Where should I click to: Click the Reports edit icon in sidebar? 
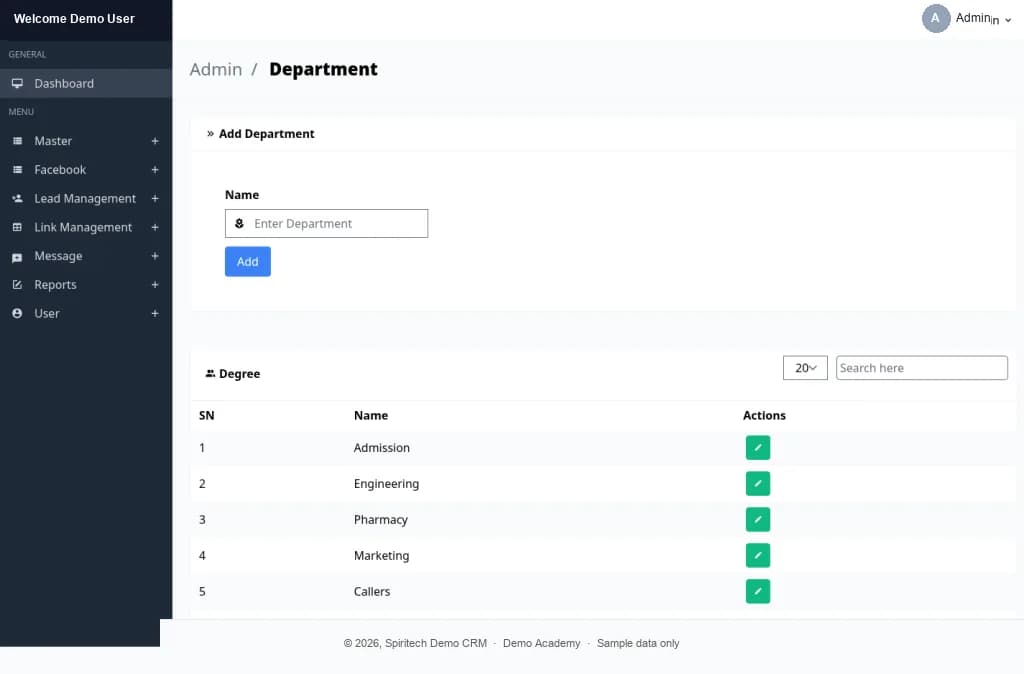coord(18,284)
